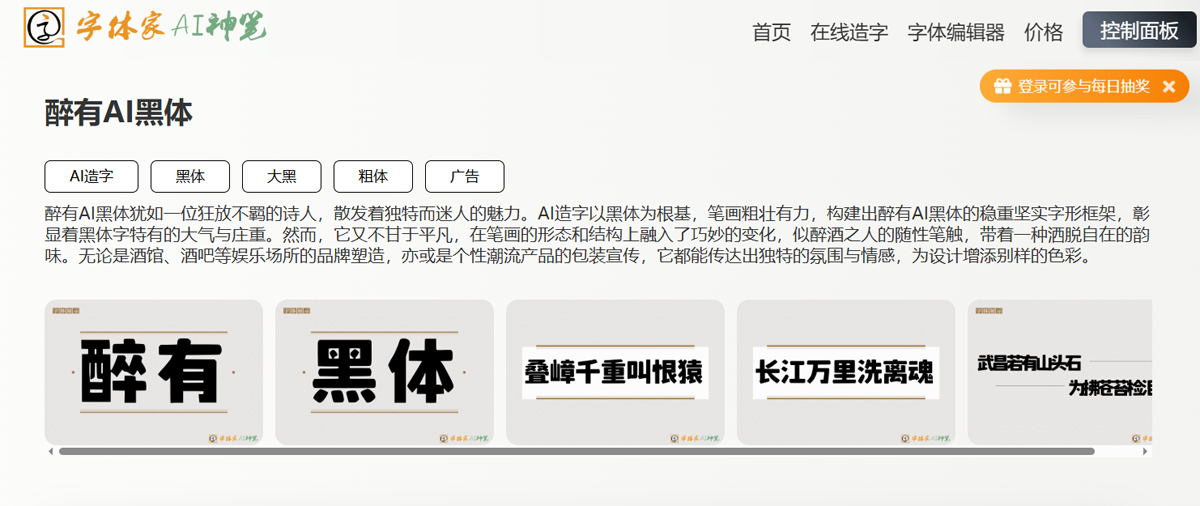Select the AI造字 tag
The image size is (1200, 506).
(91, 176)
